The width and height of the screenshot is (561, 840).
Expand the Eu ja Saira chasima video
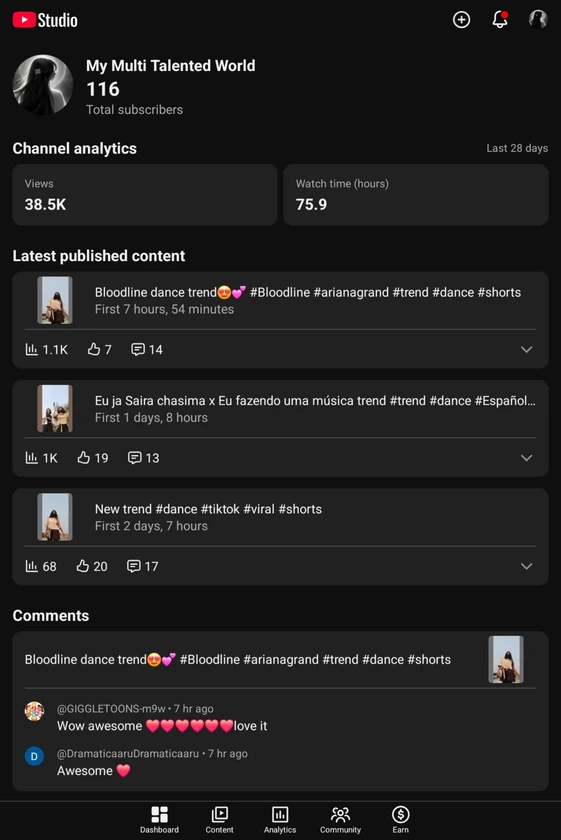pyautogui.click(x=526, y=458)
